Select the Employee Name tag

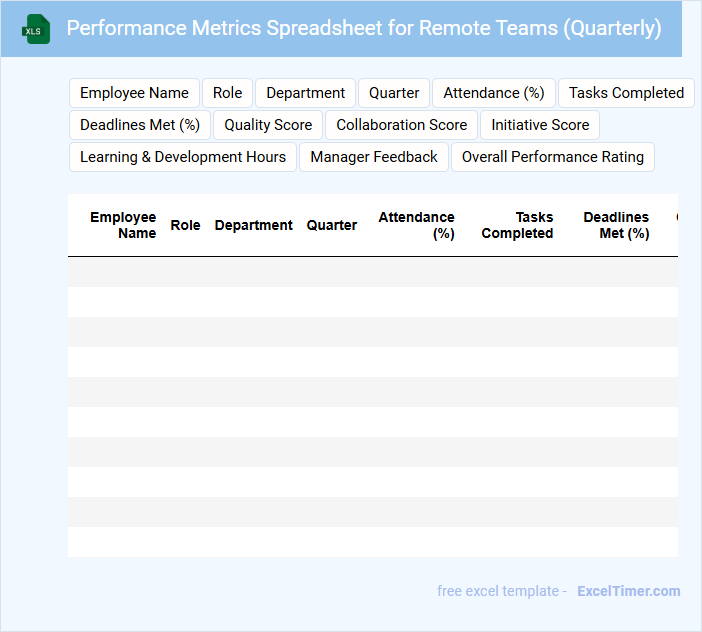pyautogui.click(x=134, y=93)
